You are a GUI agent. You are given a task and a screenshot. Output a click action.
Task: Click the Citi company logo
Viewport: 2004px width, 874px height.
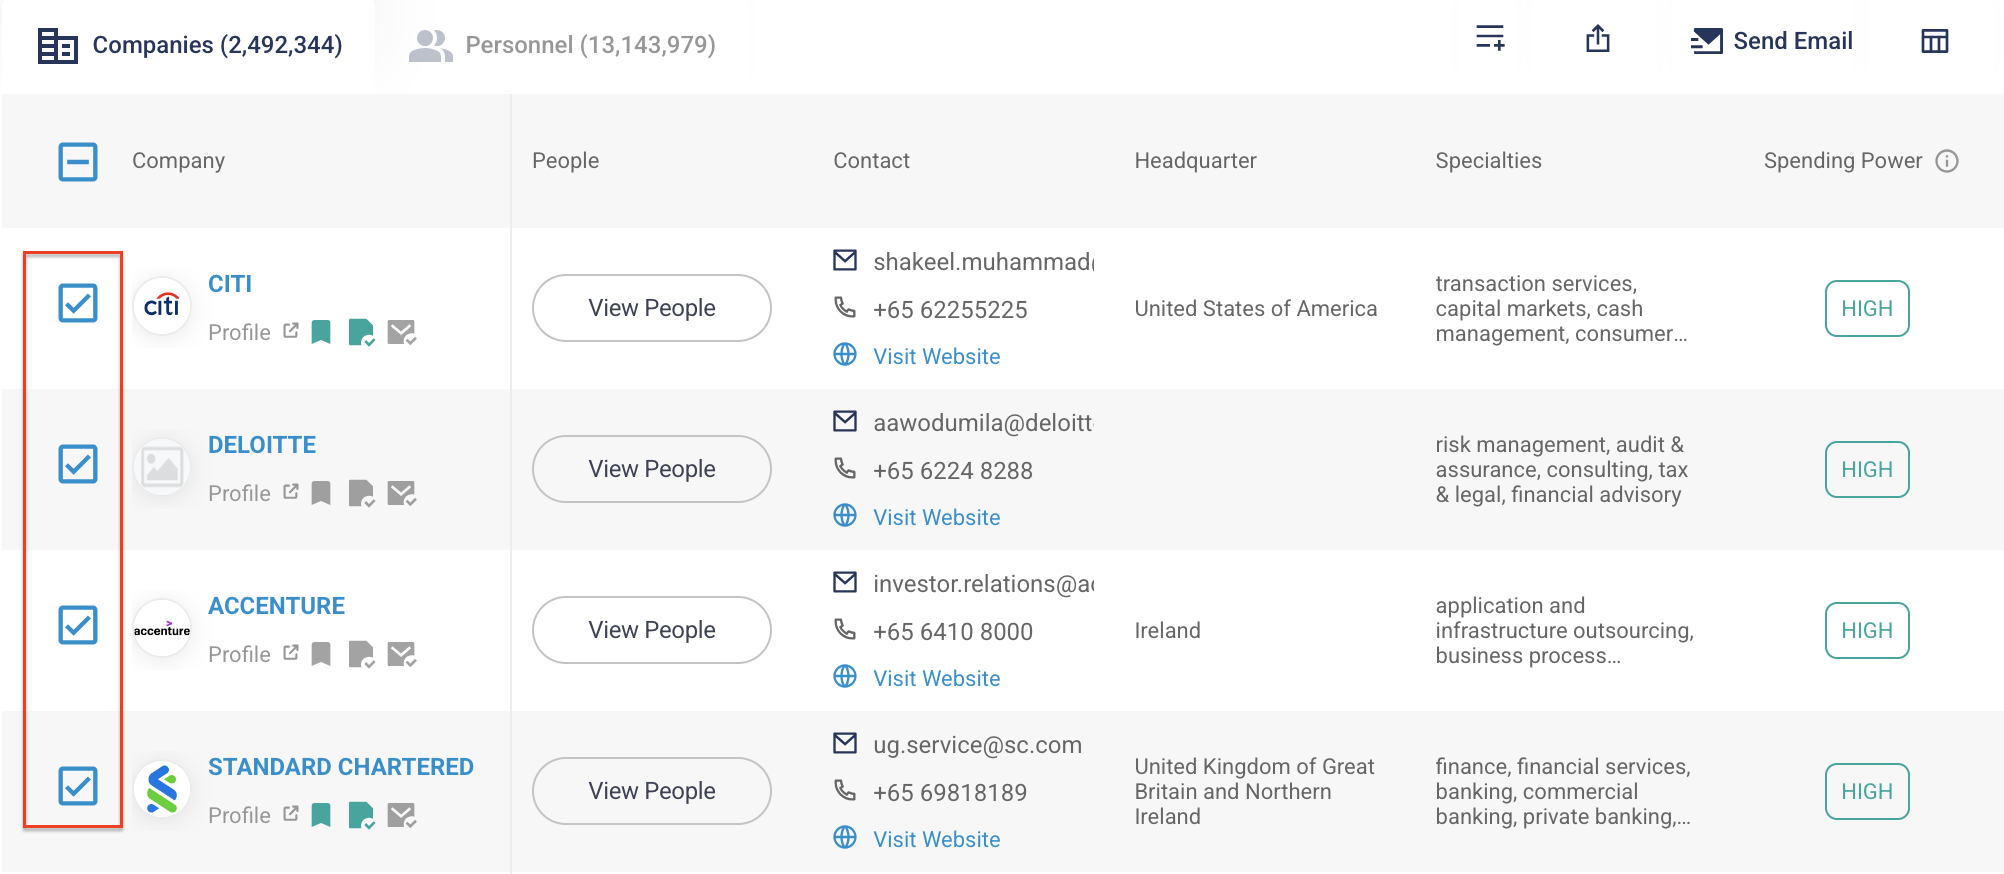point(162,306)
